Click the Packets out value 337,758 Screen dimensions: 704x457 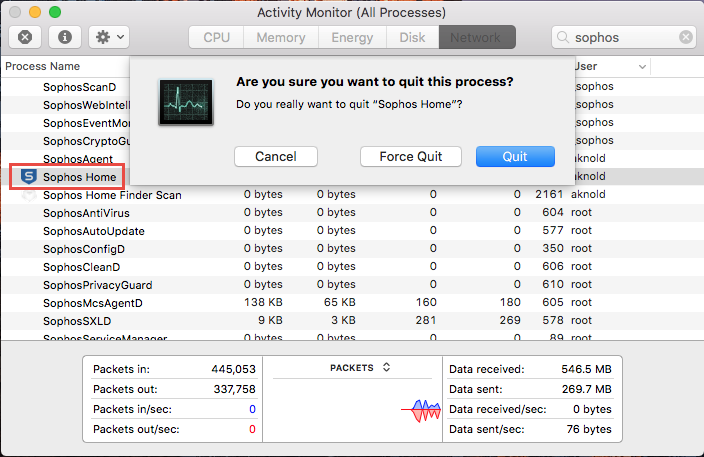[234, 389]
